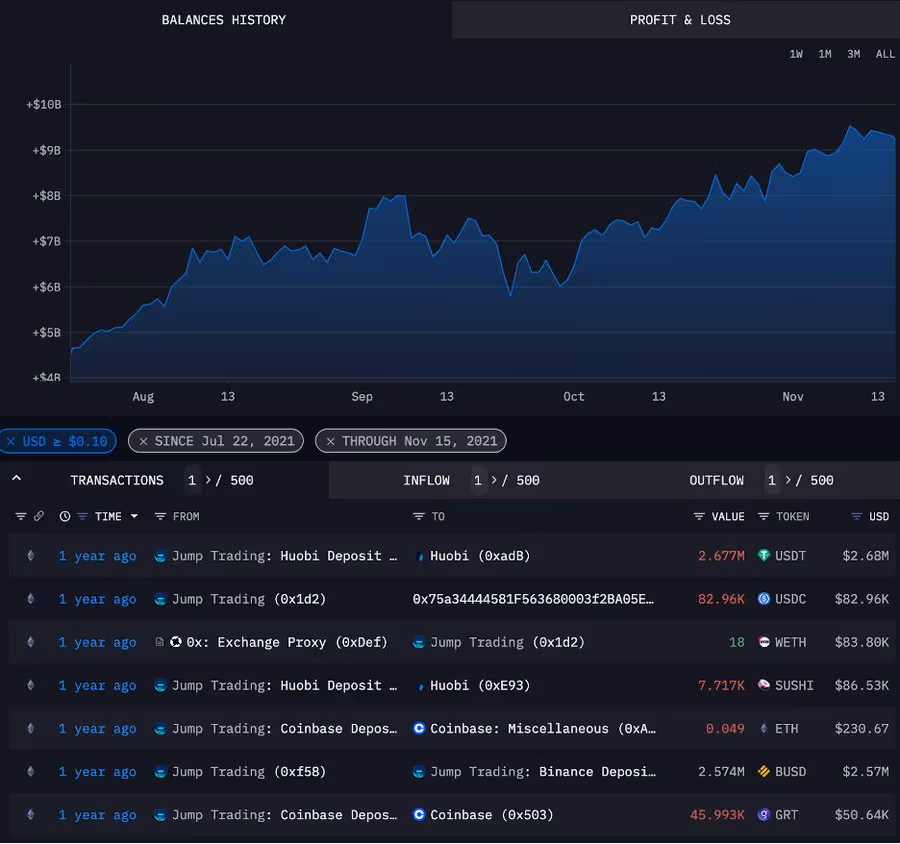The height and width of the screenshot is (844, 900).
Task: Click the Coinbase logo in 0x503 row
Action: pos(420,814)
